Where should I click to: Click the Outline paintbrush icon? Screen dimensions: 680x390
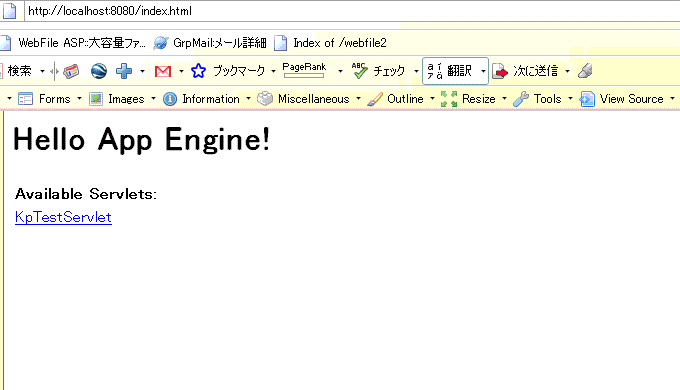[375, 99]
